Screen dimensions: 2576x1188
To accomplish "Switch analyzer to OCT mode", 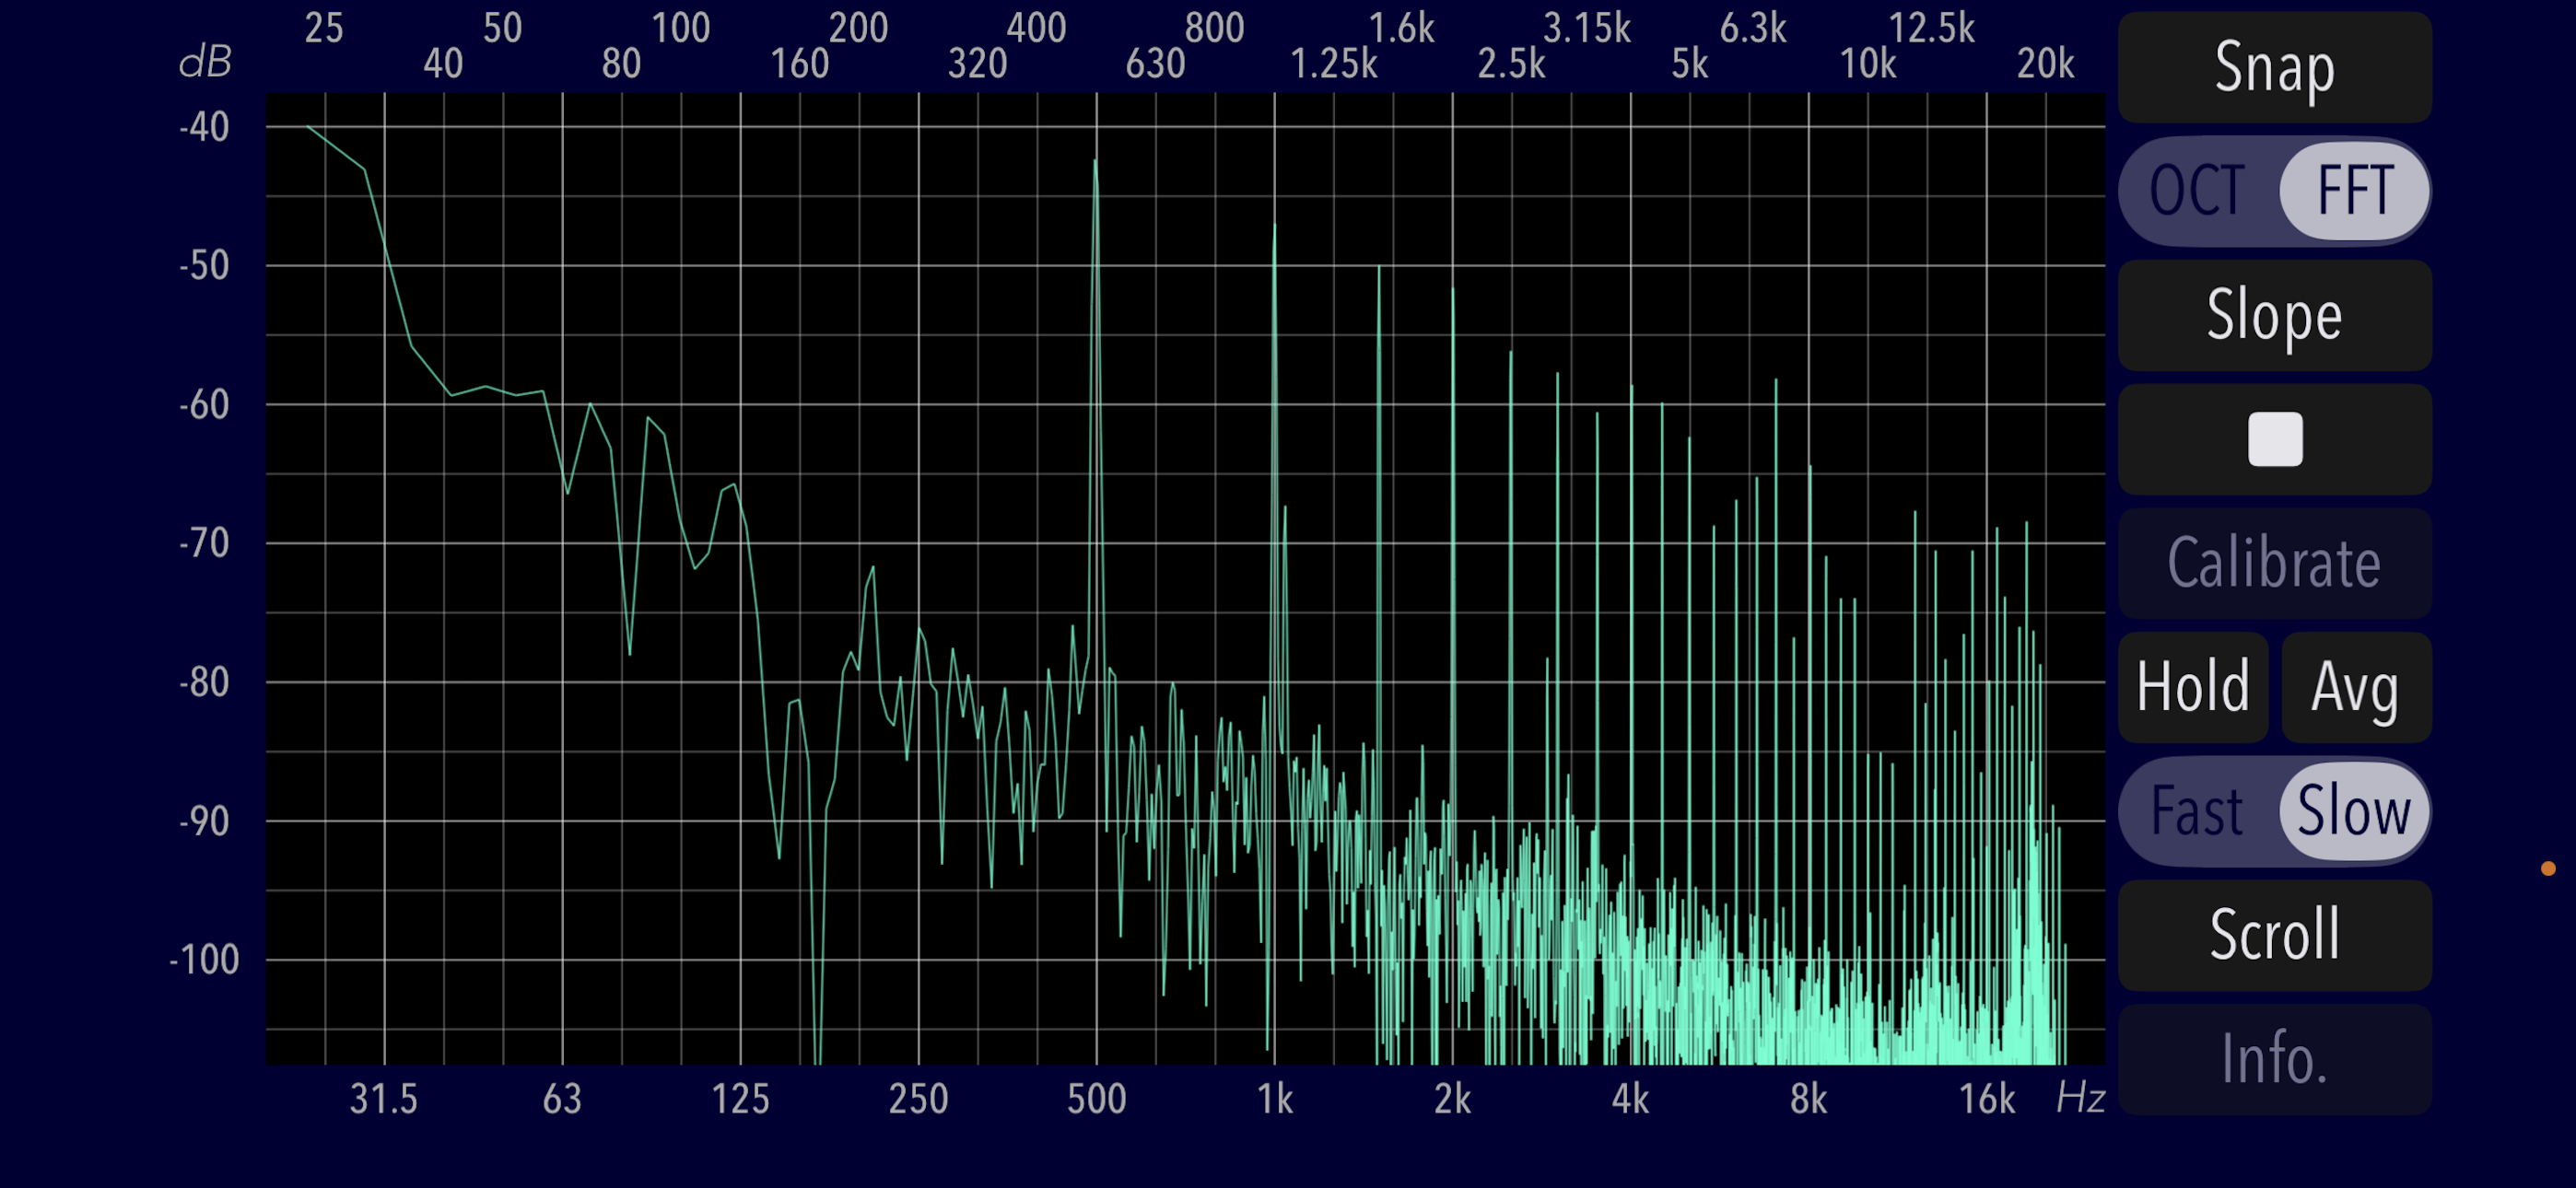I will pyautogui.click(x=2197, y=191).
